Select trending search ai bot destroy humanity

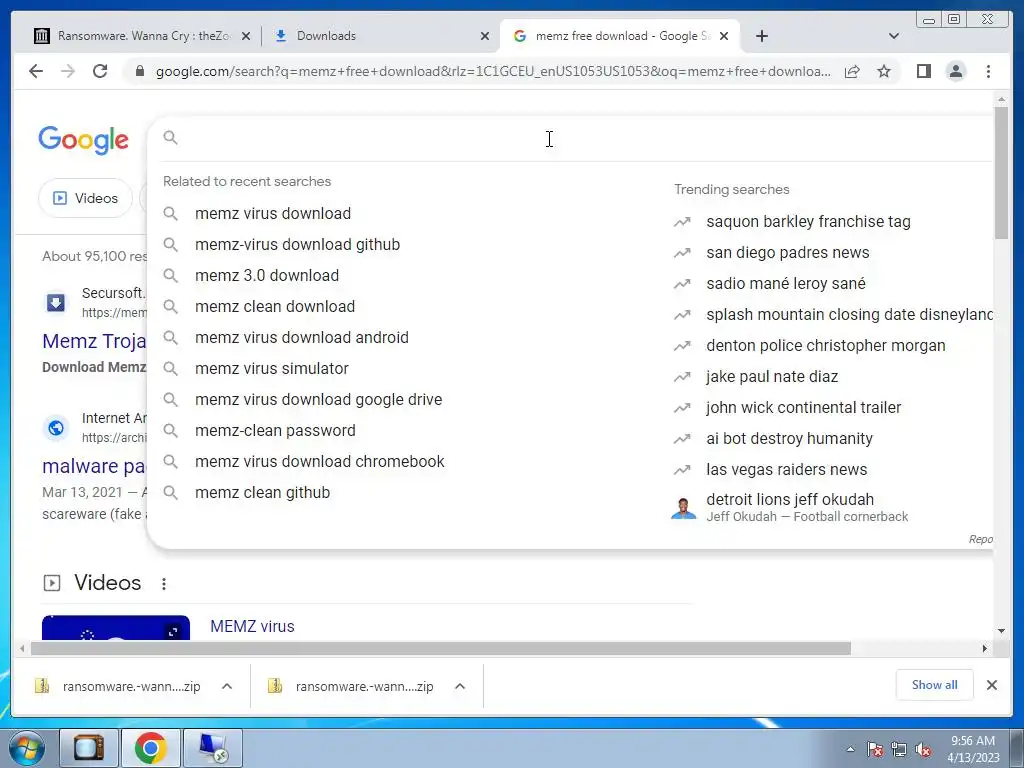[x=790, y=439]
